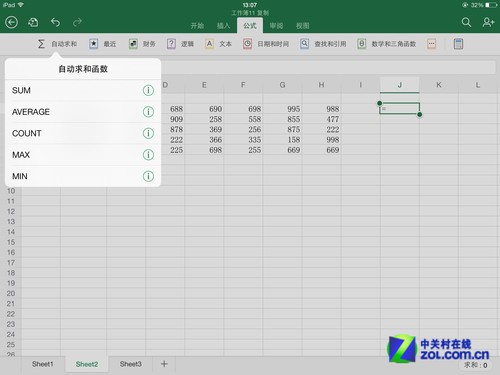This screenshot has width=500, height=375.
Task: Tap the back arrow icon
Action: [12, 22]
